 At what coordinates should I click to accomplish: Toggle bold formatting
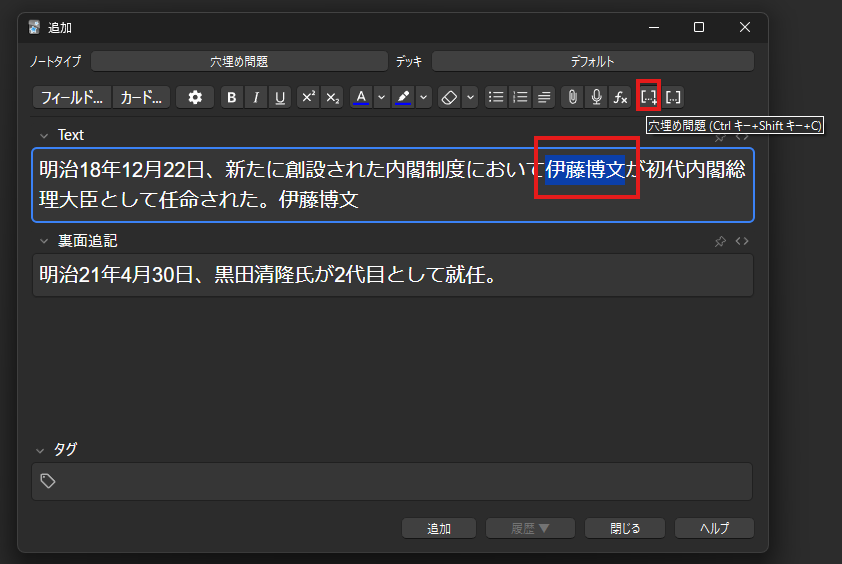pyautogui.click(x=231, y=97)
